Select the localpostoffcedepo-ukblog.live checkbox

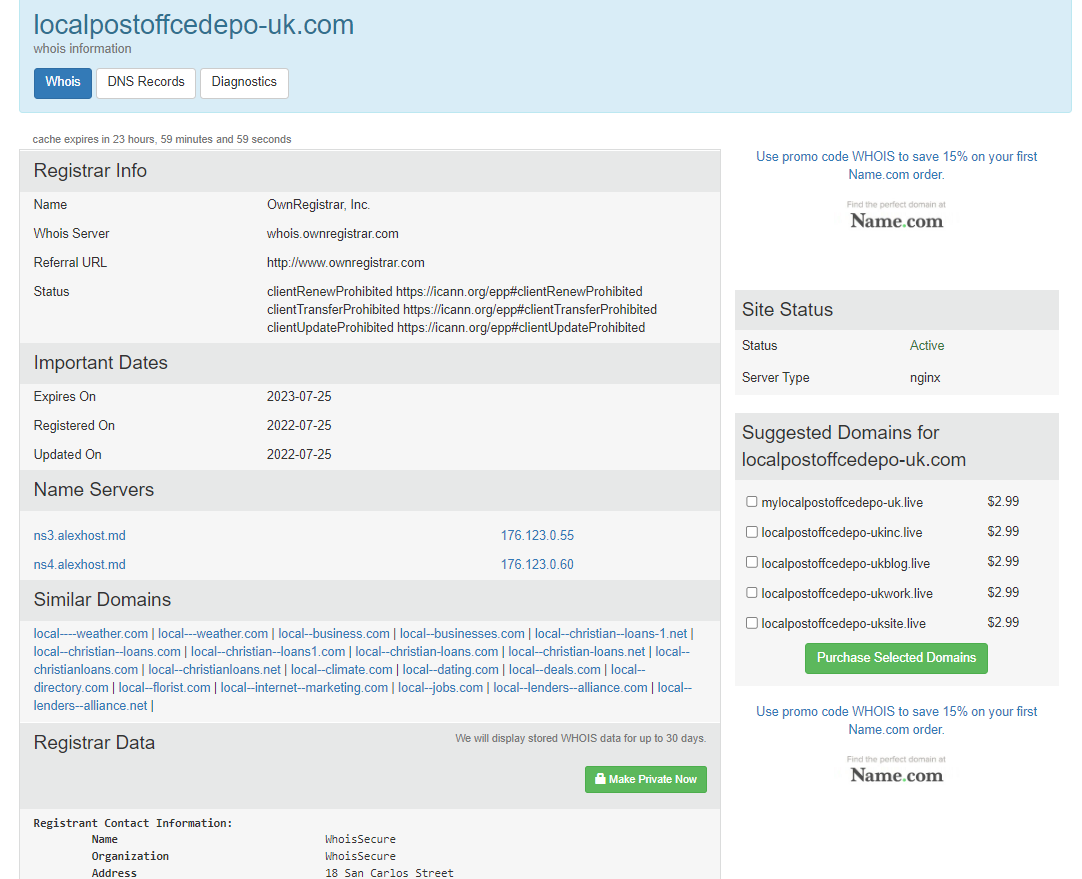click(x=751, y=562)
